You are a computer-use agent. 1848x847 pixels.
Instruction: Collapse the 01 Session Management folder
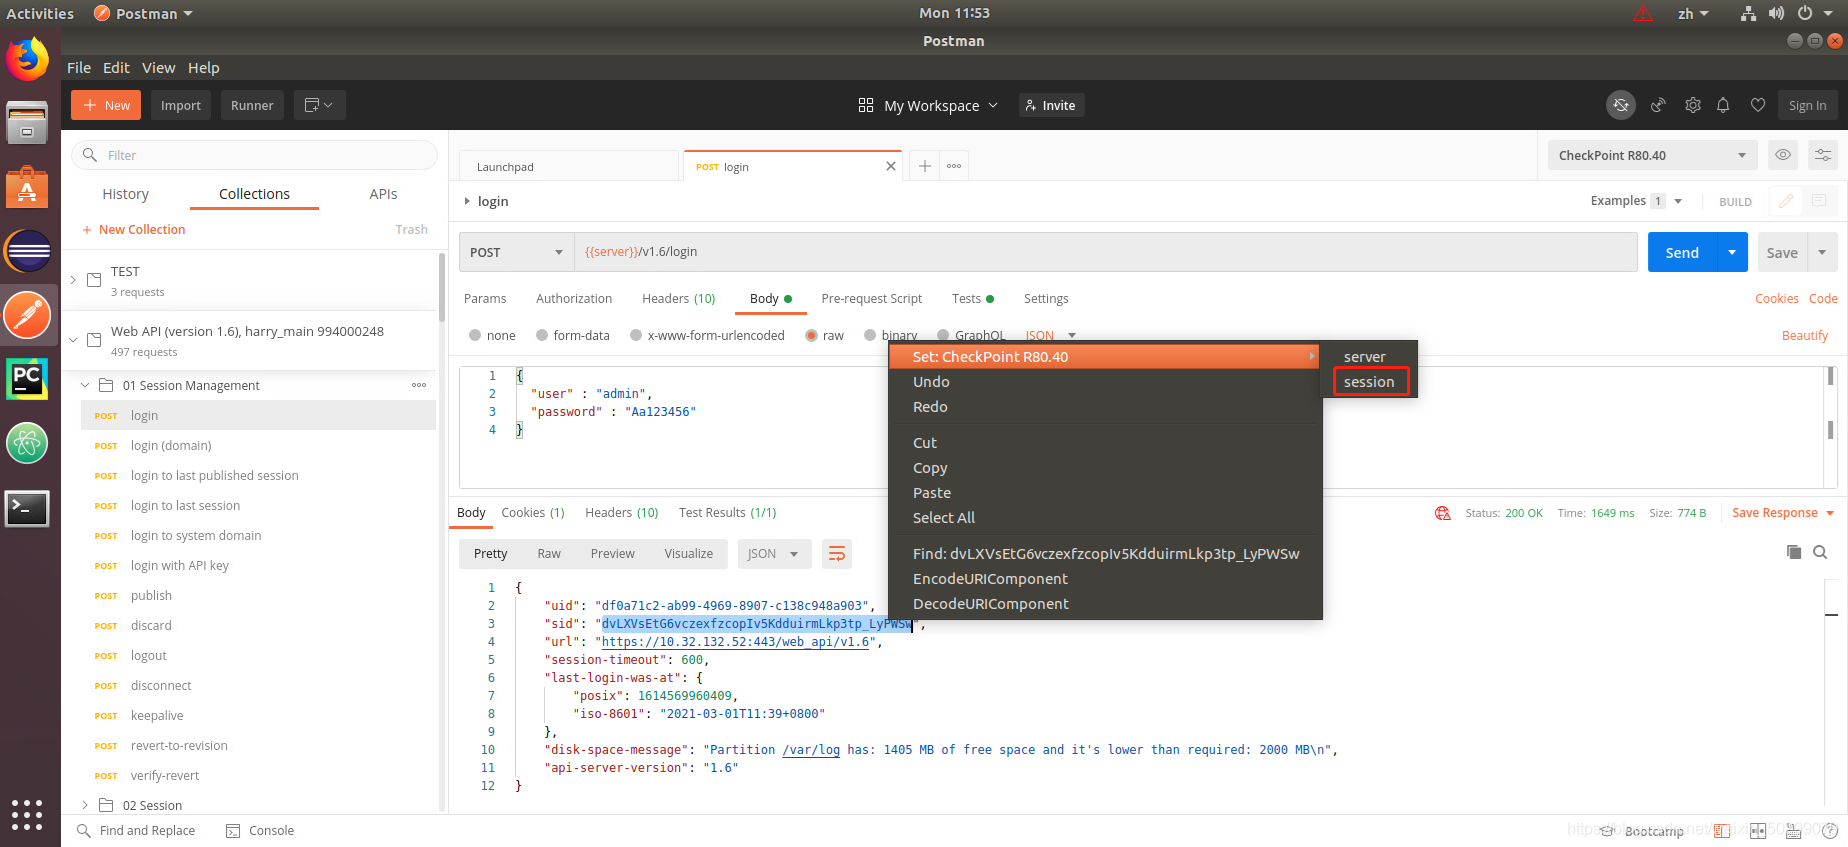(x=85, y=385)
